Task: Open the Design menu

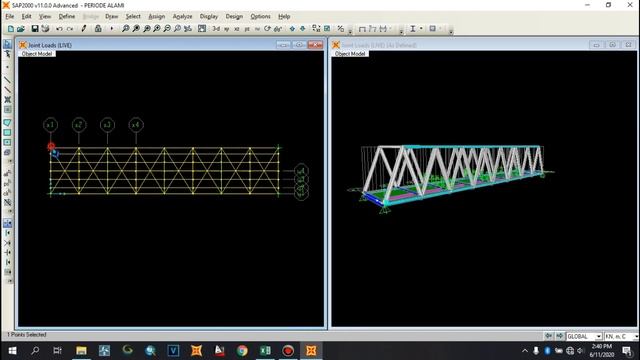Action: pos(234,16)
